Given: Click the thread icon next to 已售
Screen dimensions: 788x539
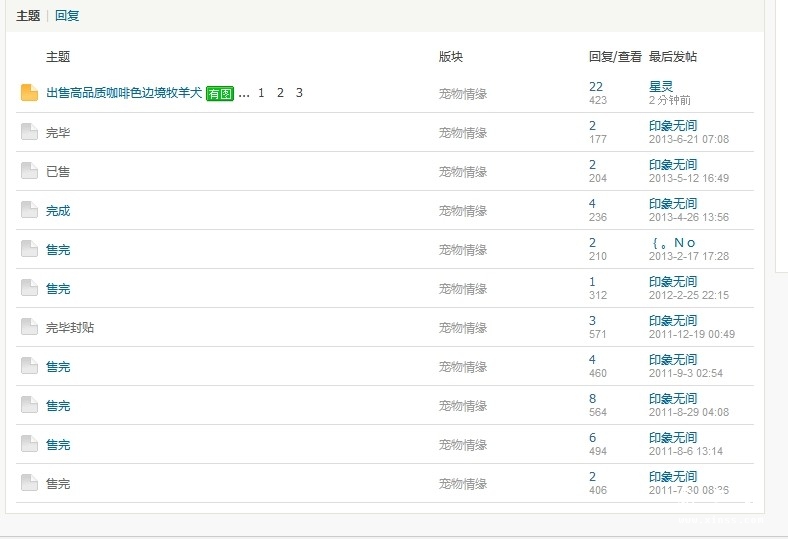Looking at the screenshot, I should (x=29, y=171).
